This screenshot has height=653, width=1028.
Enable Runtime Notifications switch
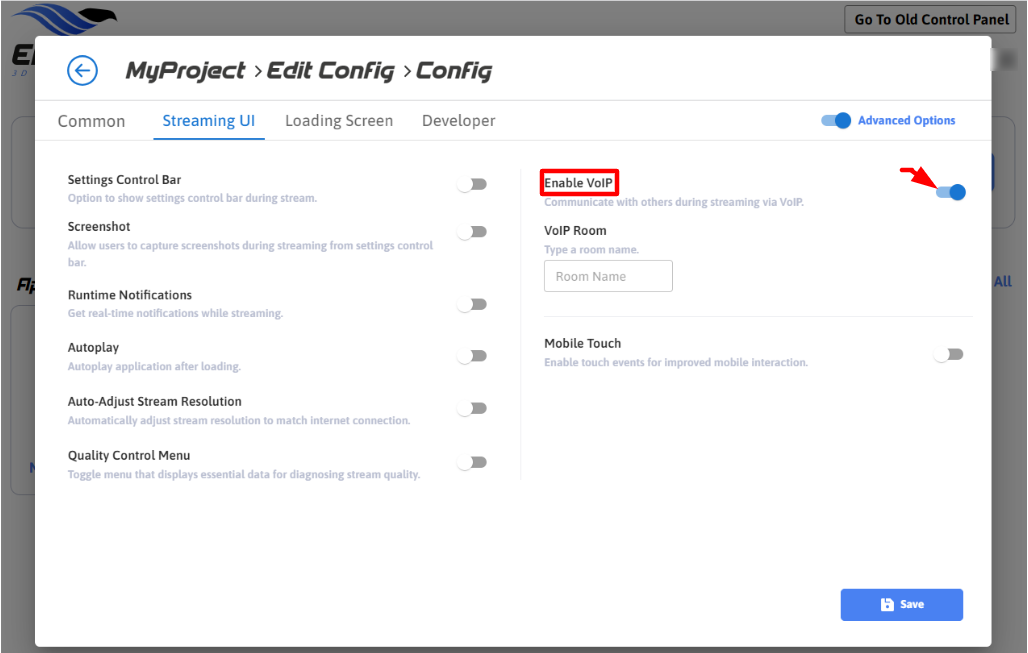[472, 305]
